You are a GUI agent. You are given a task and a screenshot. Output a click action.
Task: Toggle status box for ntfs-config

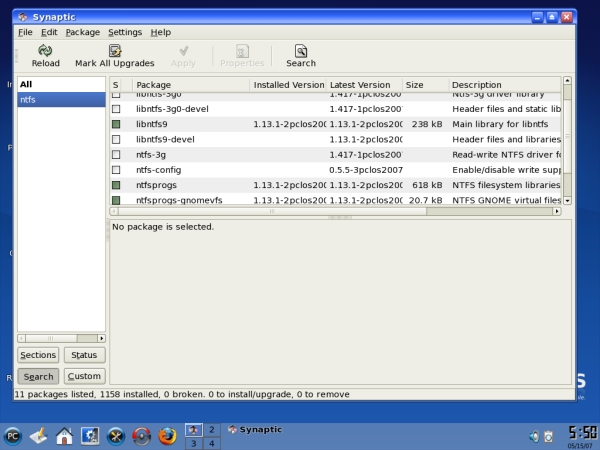(x=116, y=170)
